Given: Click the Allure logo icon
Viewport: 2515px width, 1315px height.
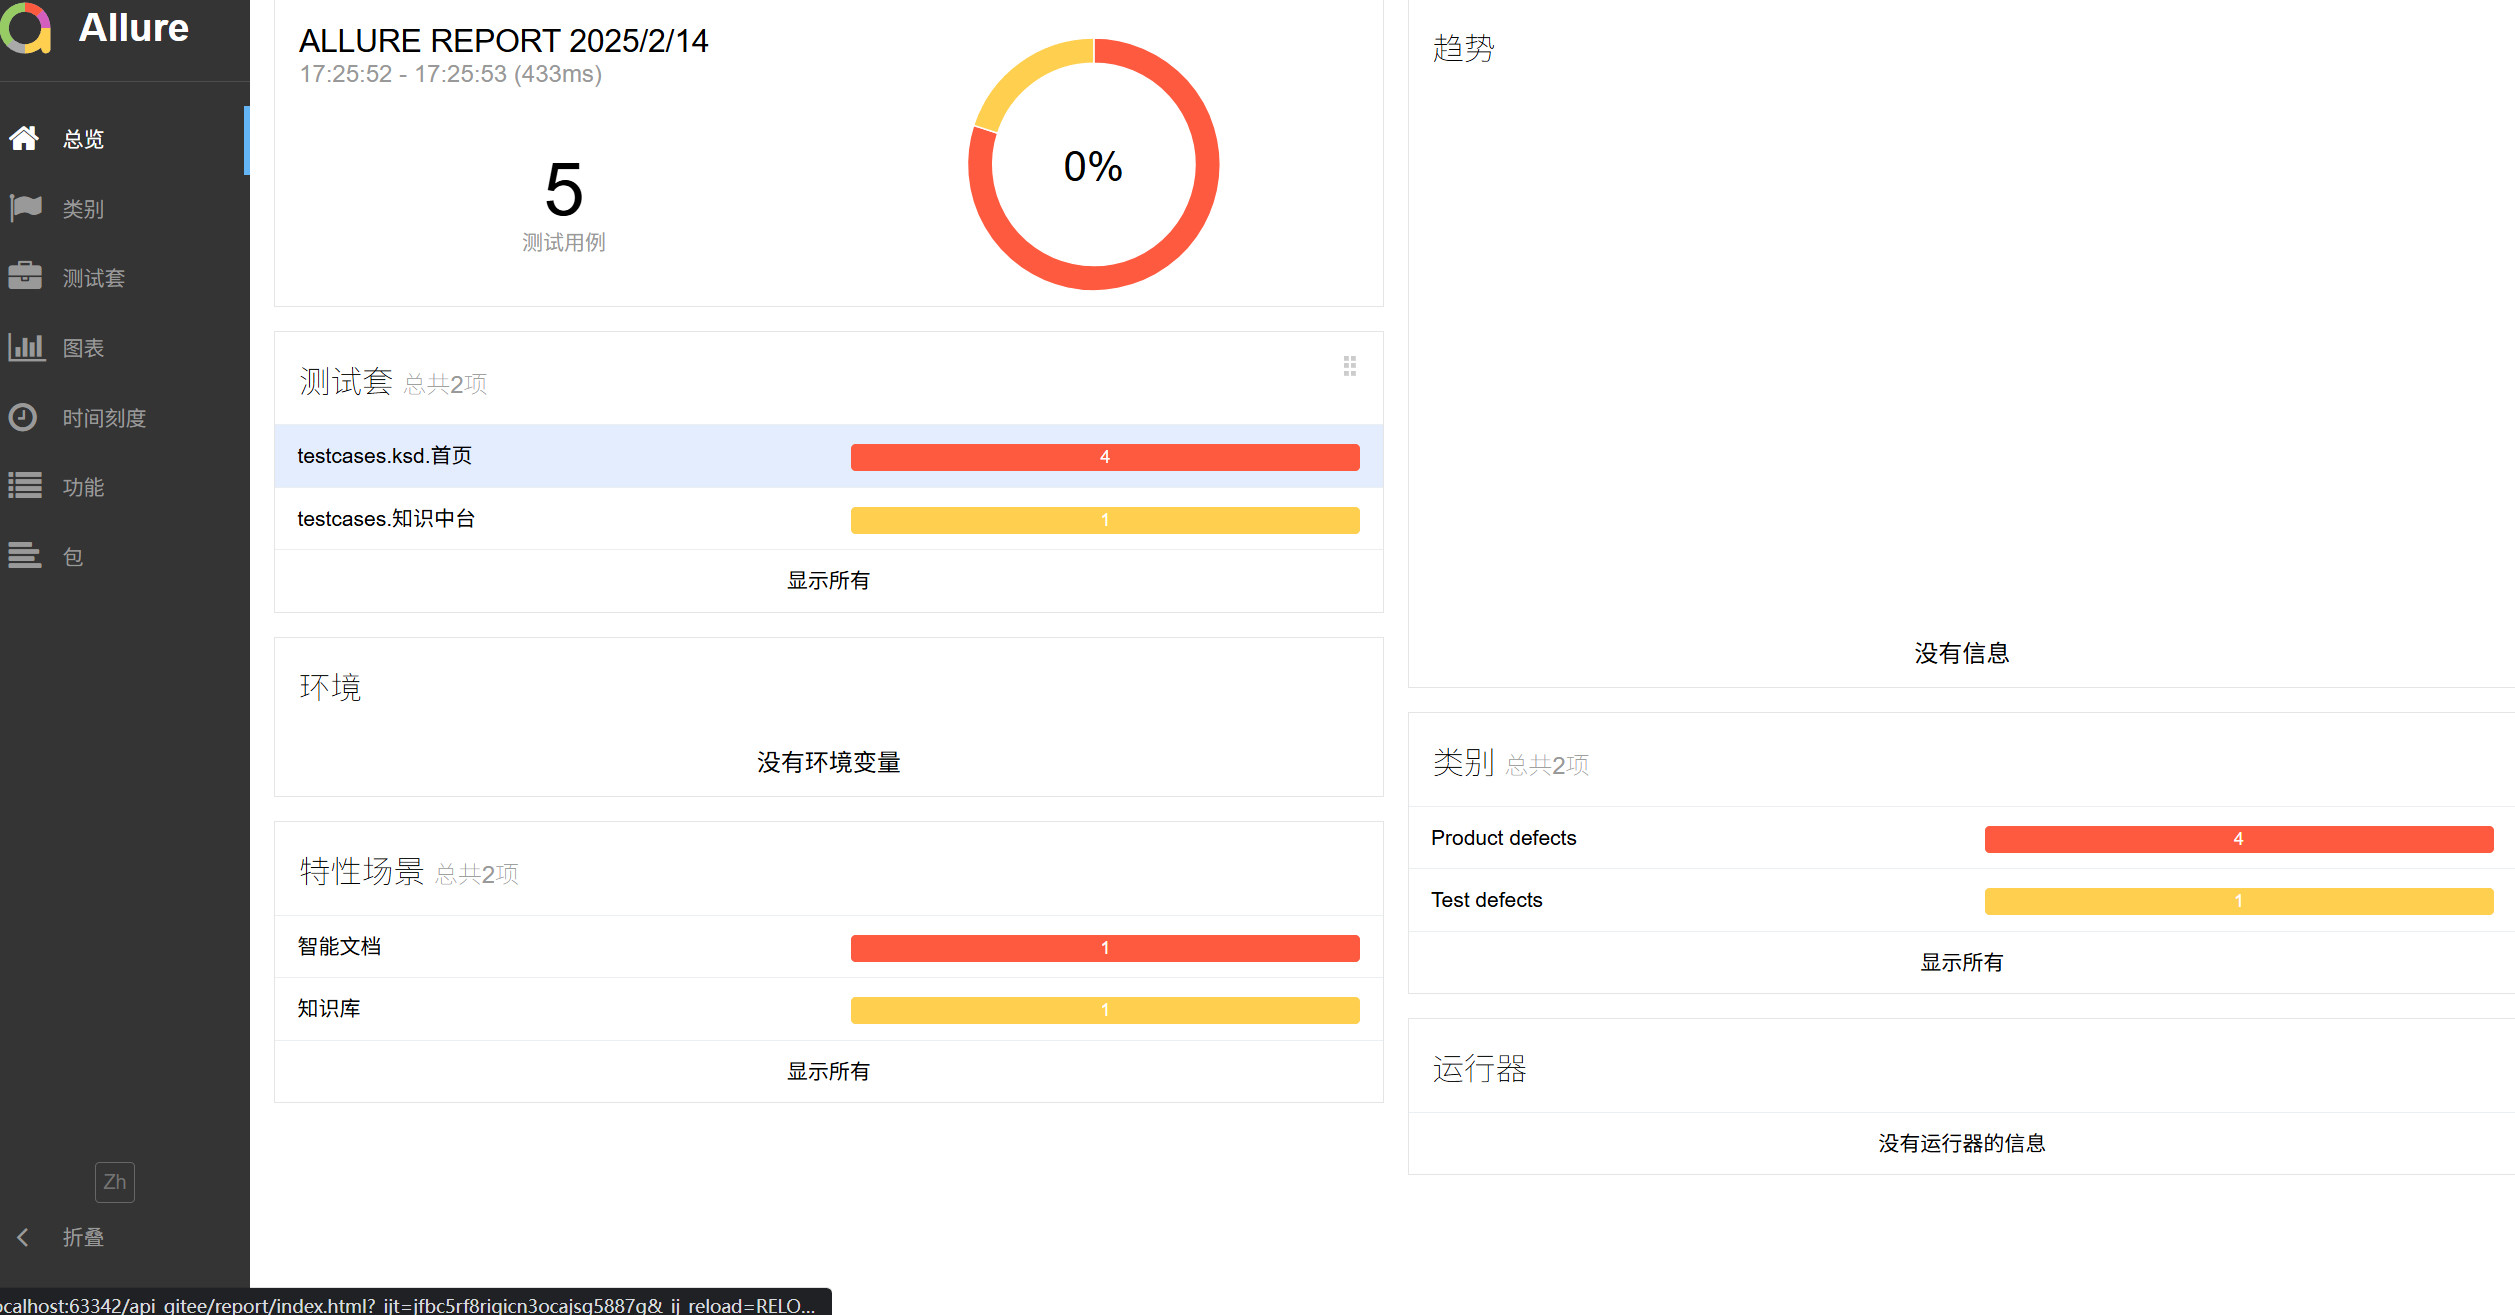Looking at the screenshot, I should [x=26, y=27].
